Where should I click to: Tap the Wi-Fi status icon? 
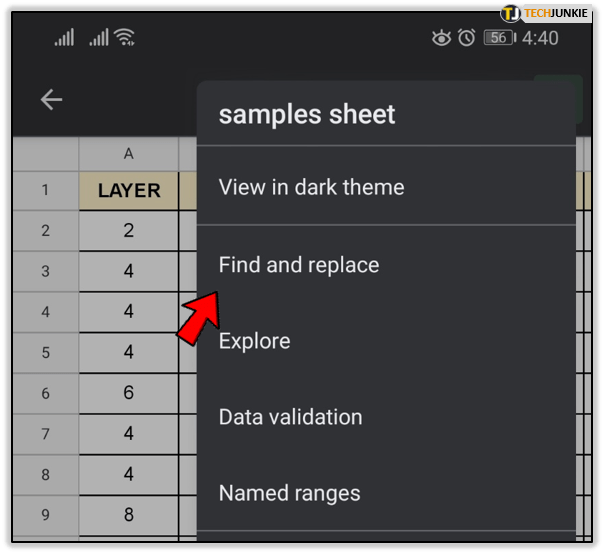coord(124,38)
